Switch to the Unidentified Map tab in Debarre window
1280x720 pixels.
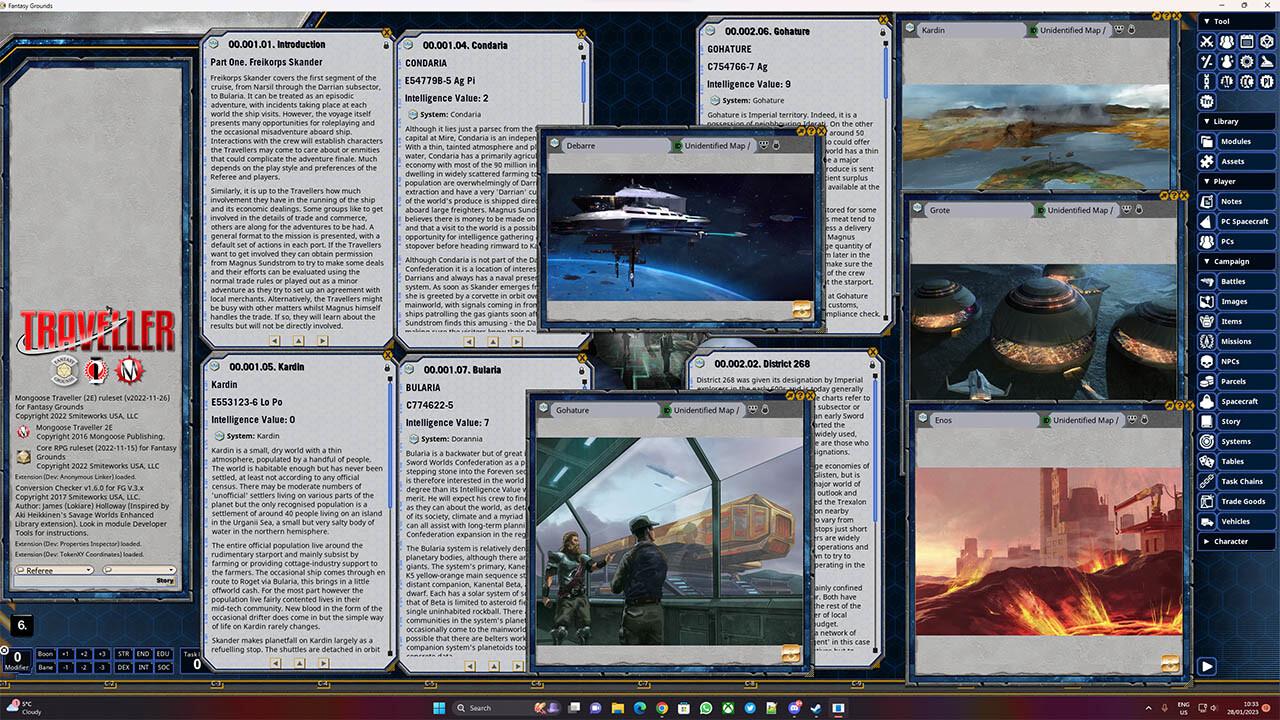click(715, 145)
